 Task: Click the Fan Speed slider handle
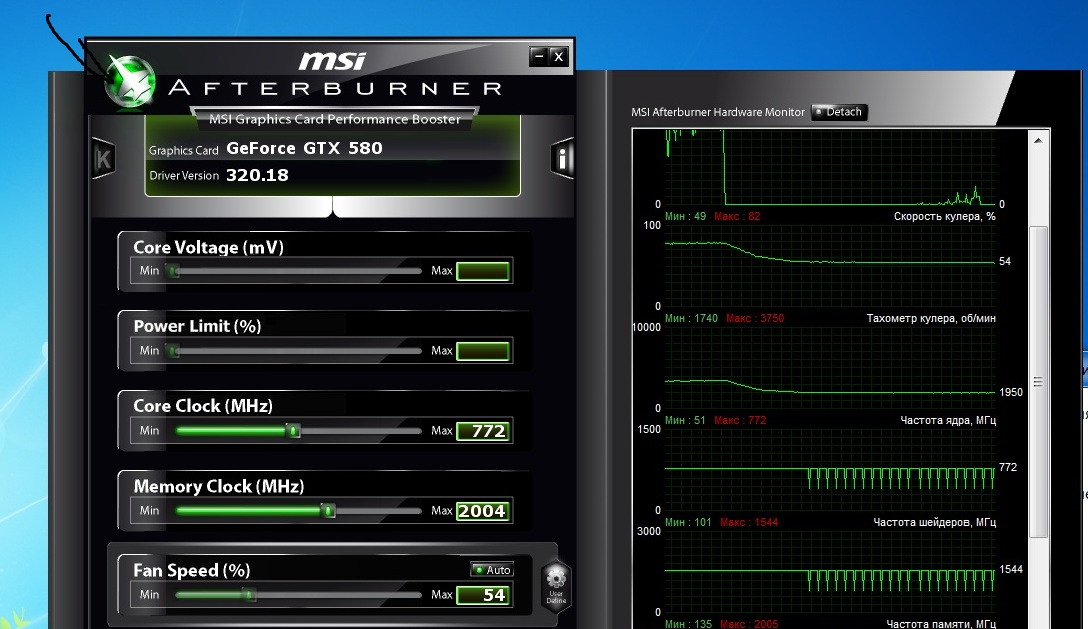tap(249, 595)
